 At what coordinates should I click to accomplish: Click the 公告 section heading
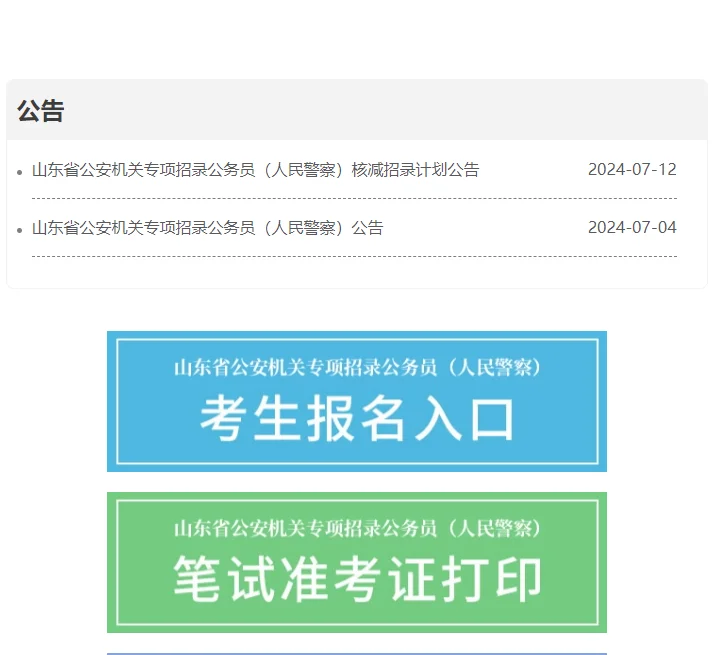pyautogui.click(x=40, y=111)
